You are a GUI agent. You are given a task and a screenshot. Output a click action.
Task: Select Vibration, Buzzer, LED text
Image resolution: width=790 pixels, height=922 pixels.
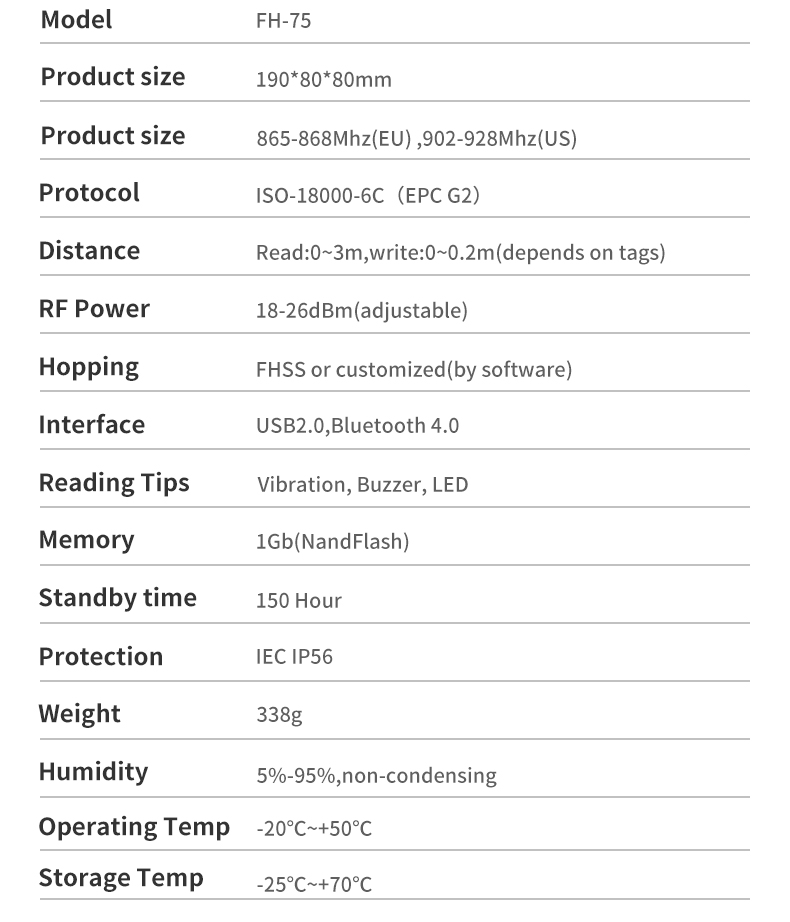point(363,485)
